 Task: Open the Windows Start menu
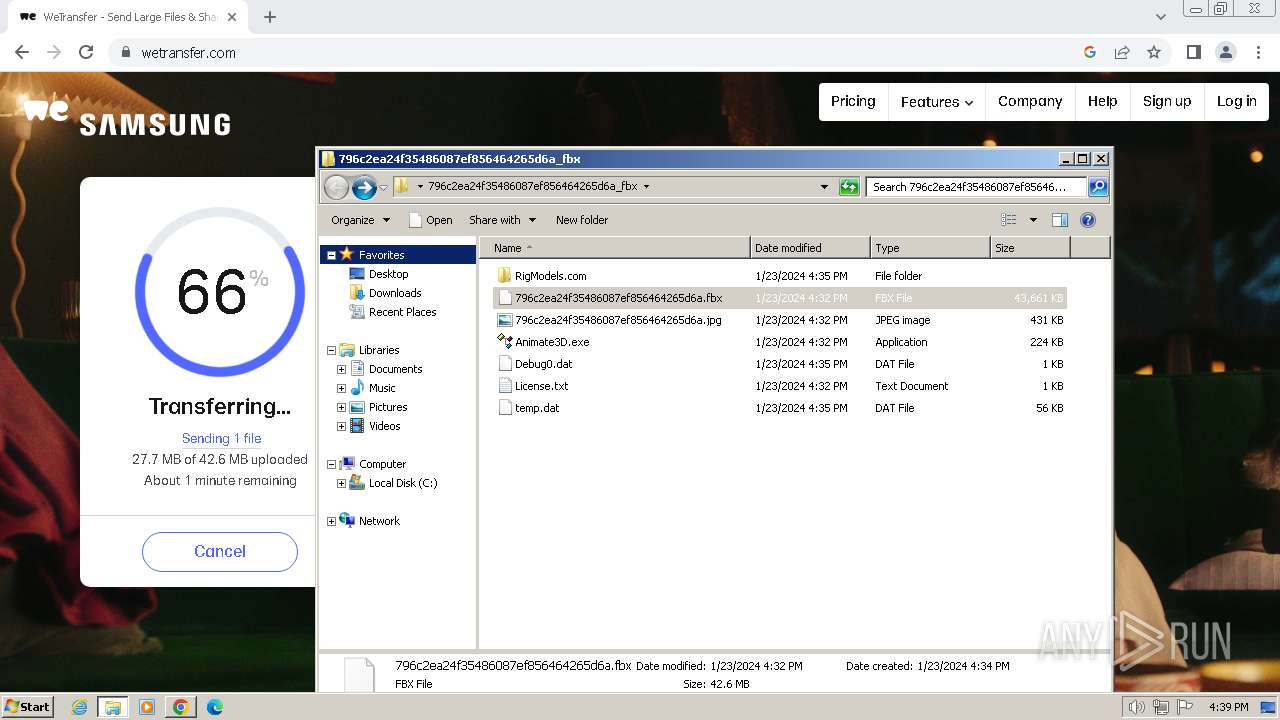pos(28,707)
